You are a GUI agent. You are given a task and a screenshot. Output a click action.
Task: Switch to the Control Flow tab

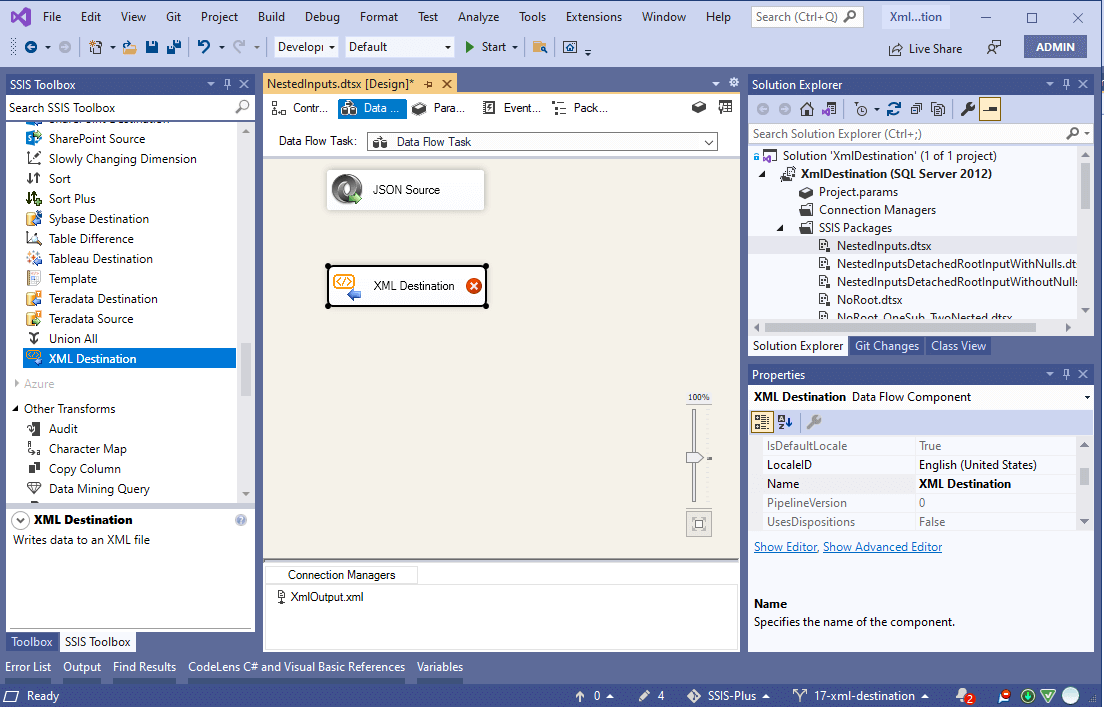300,108
